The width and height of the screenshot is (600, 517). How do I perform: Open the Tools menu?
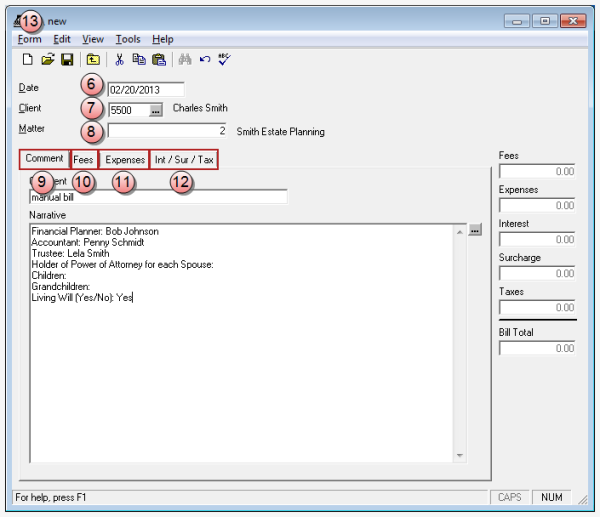point(127,39)
